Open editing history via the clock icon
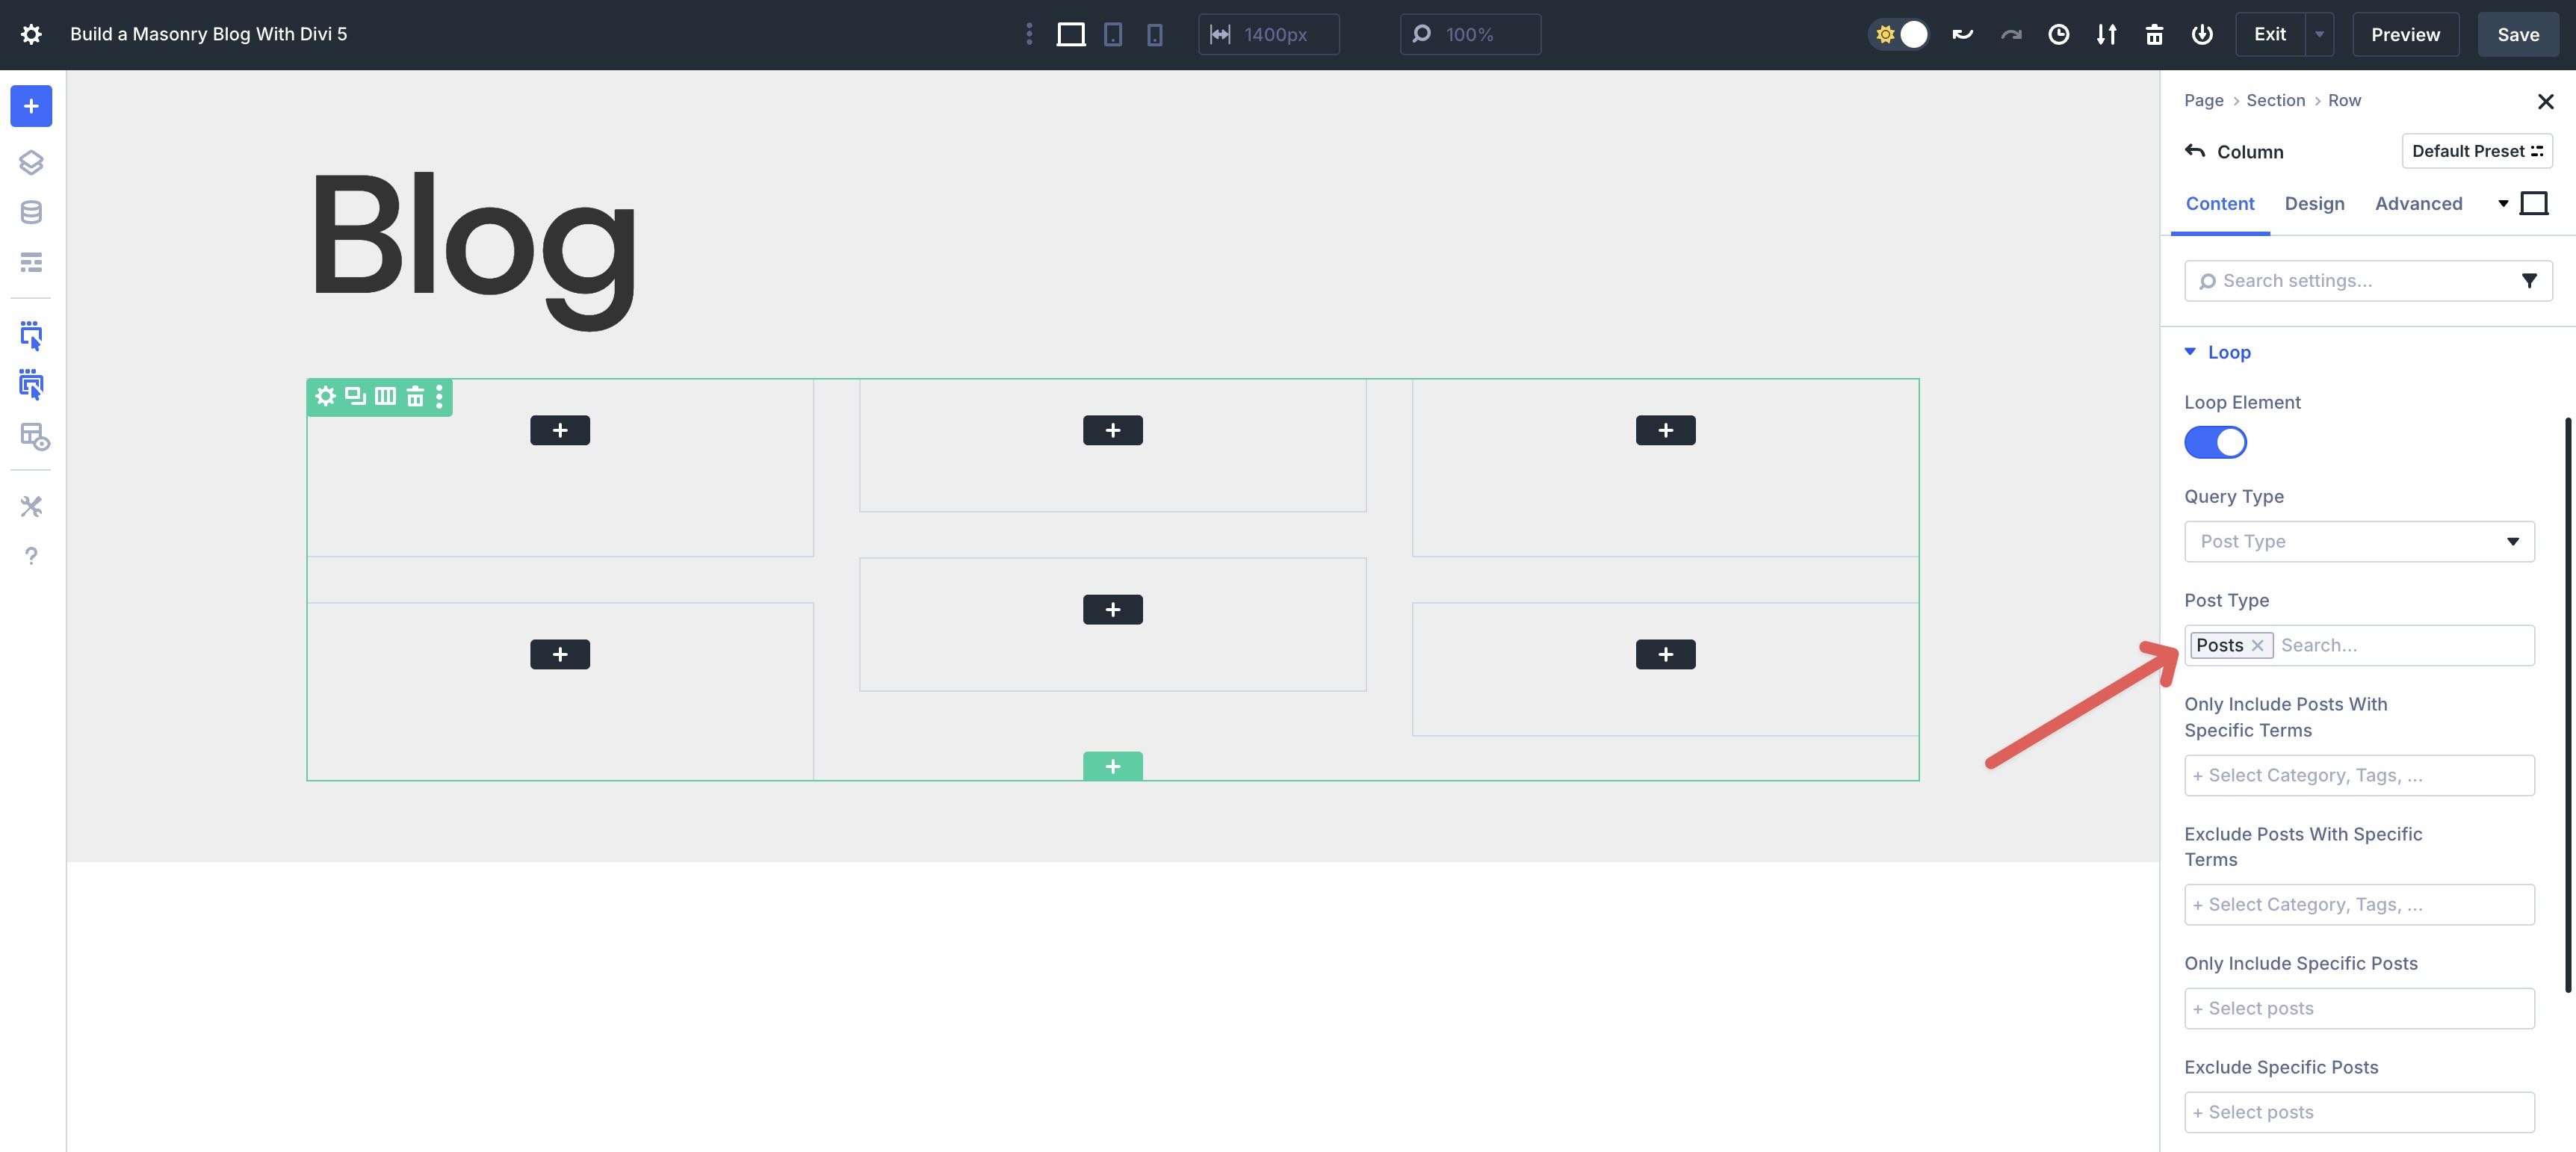2576x1152 pixels. tap(2059, 33)
